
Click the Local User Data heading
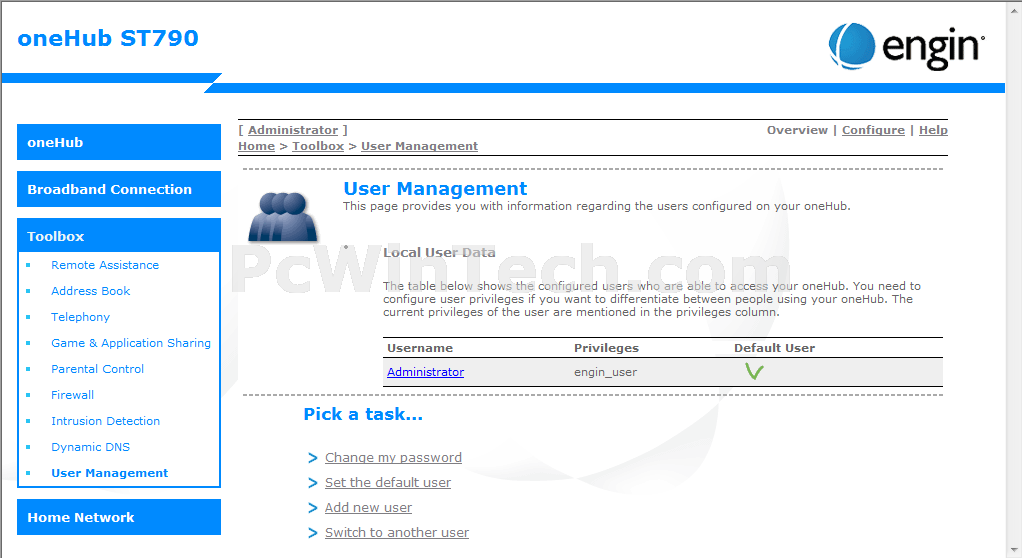[439, 252]
